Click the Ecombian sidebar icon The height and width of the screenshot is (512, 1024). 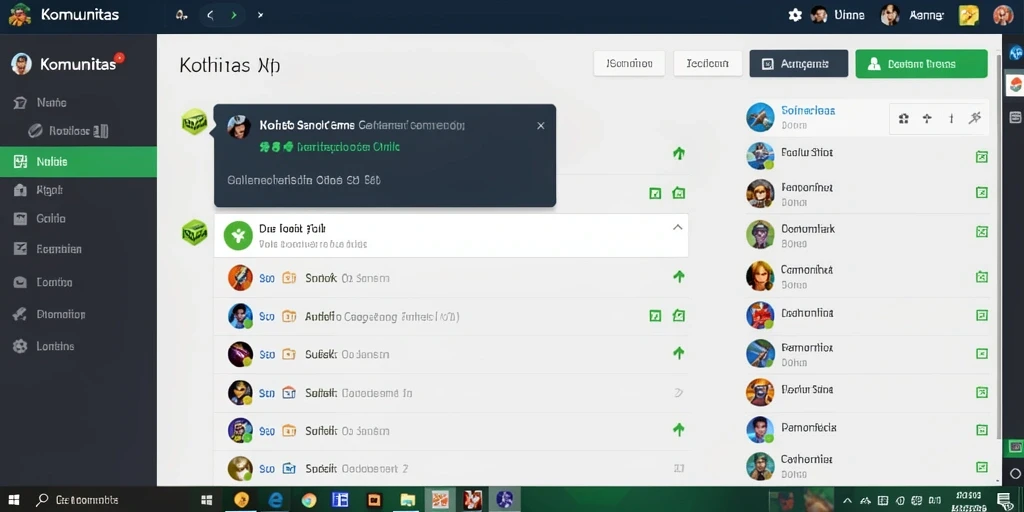tap(20, 248)
